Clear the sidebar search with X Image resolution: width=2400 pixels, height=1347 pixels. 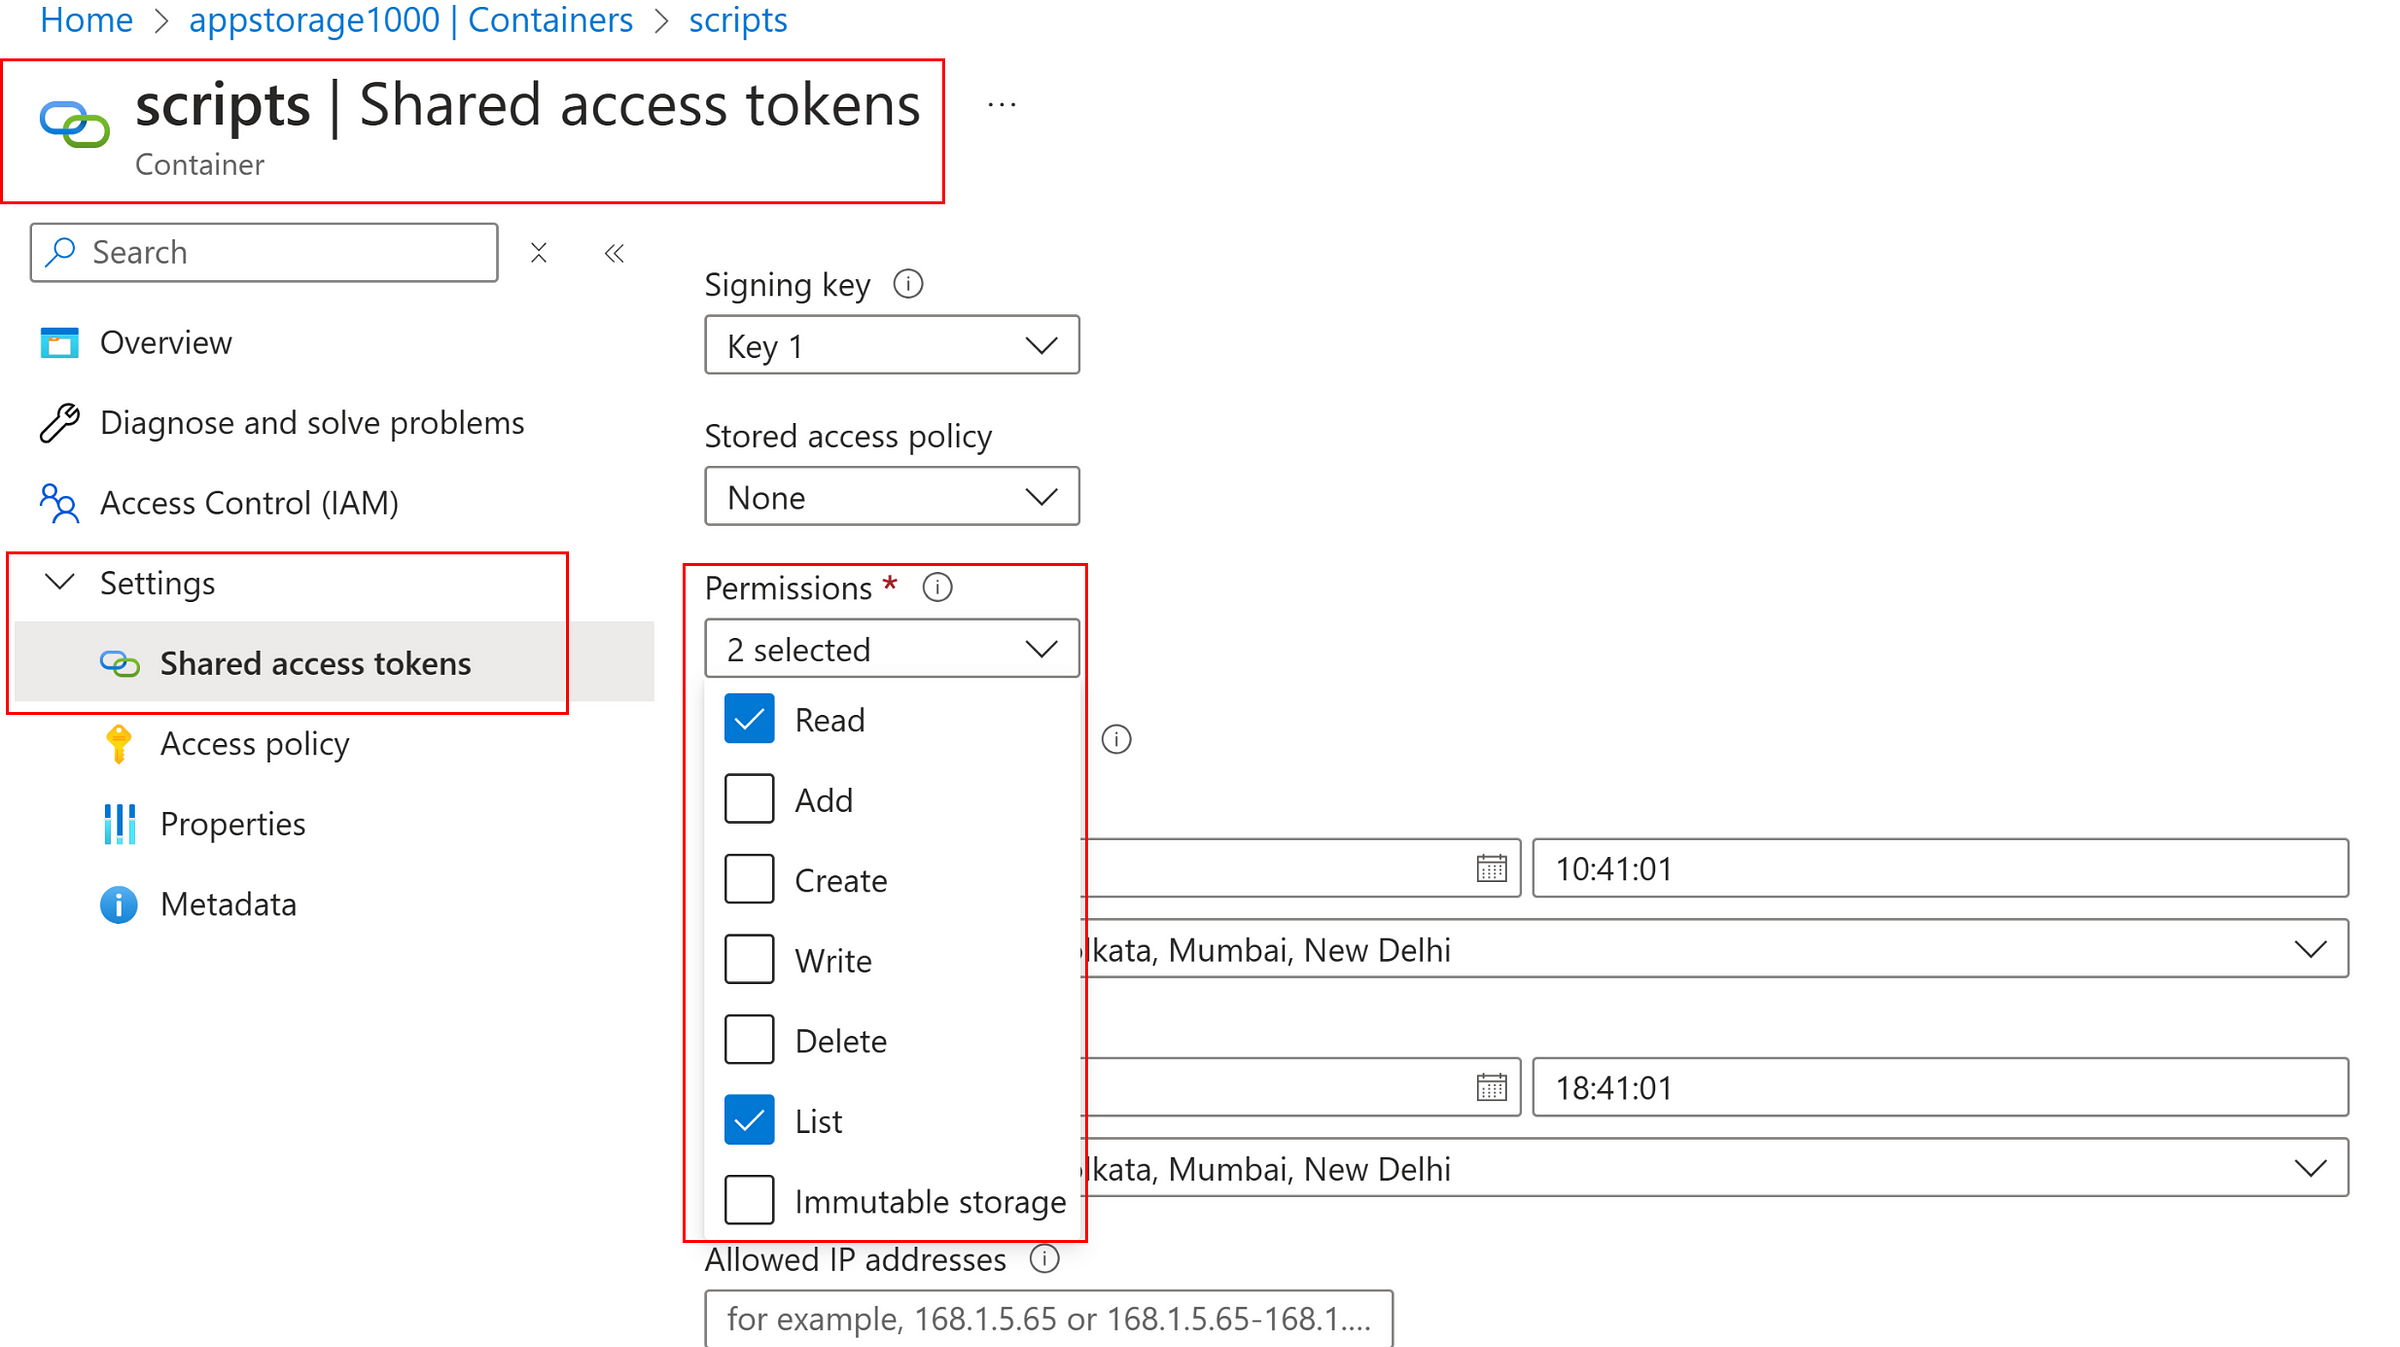(x=539, y=252)
